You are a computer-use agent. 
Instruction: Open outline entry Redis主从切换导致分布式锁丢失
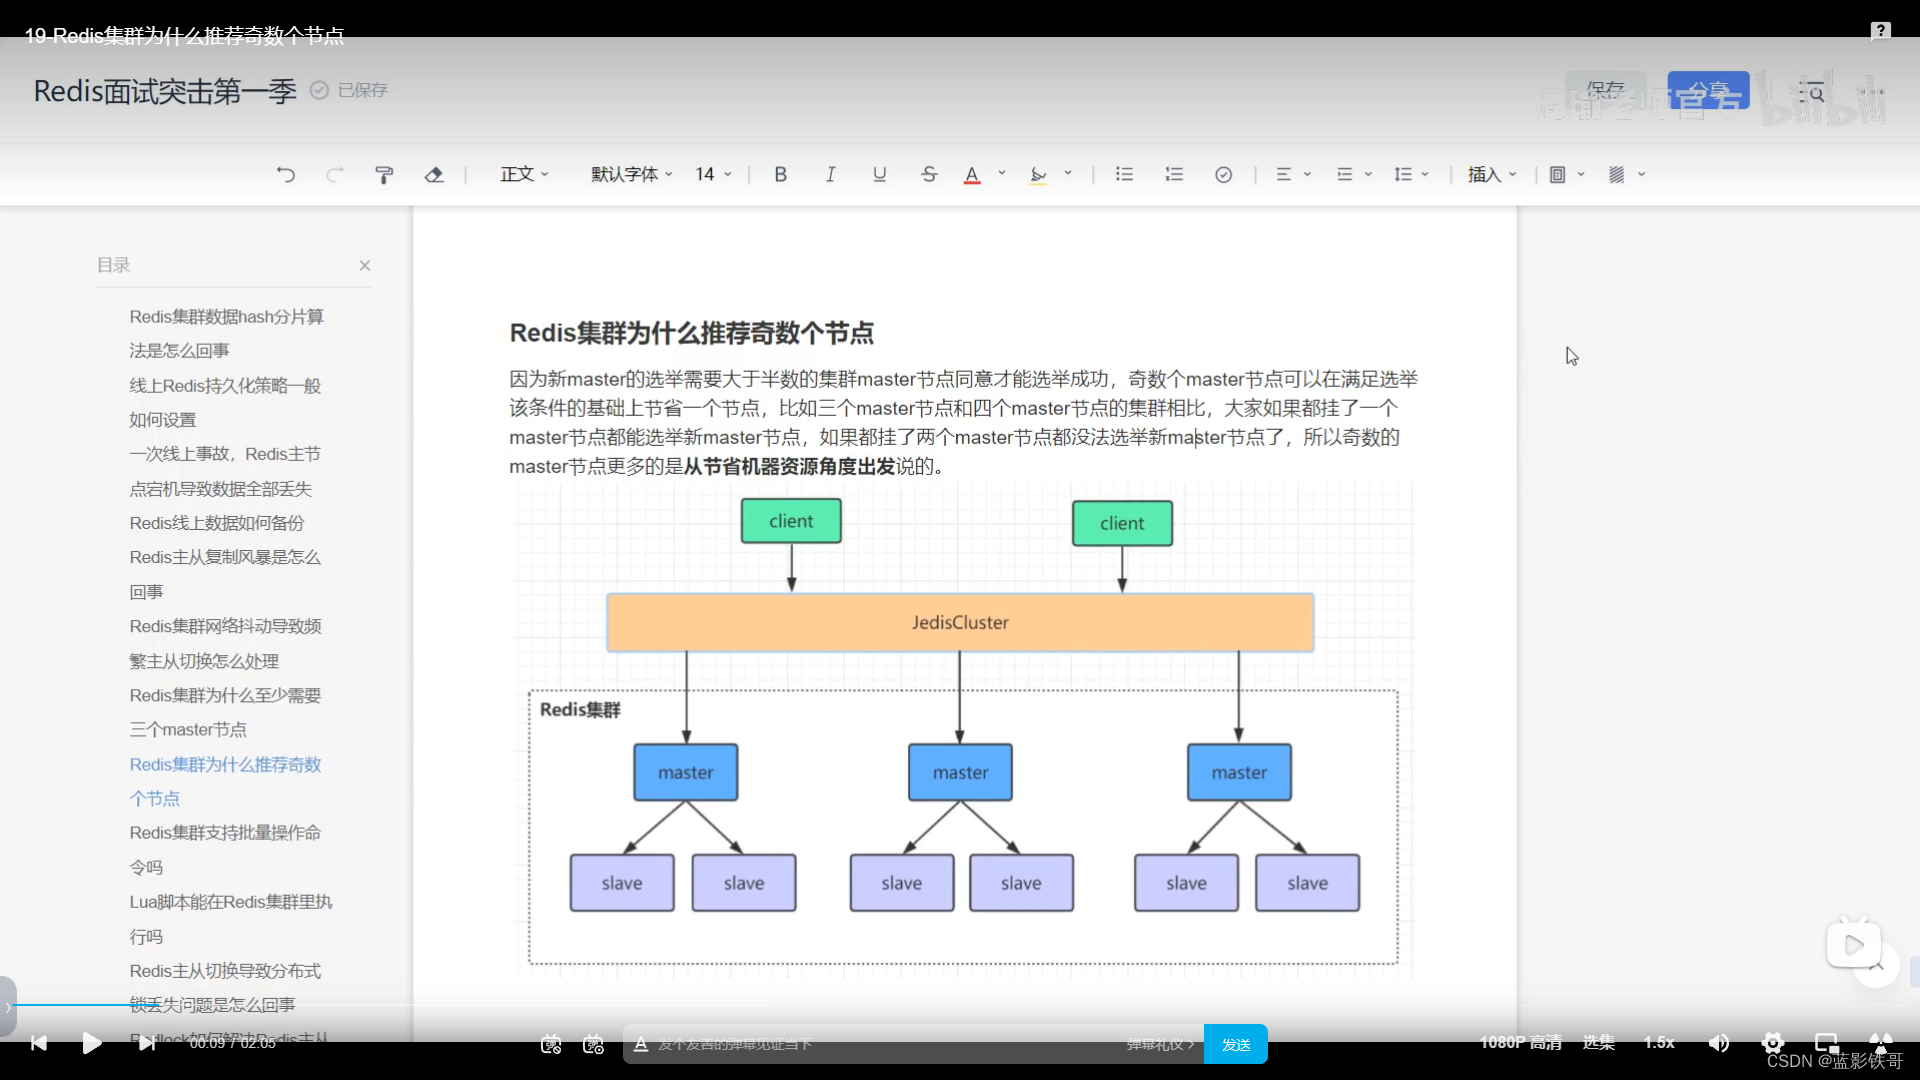(225, 988)
